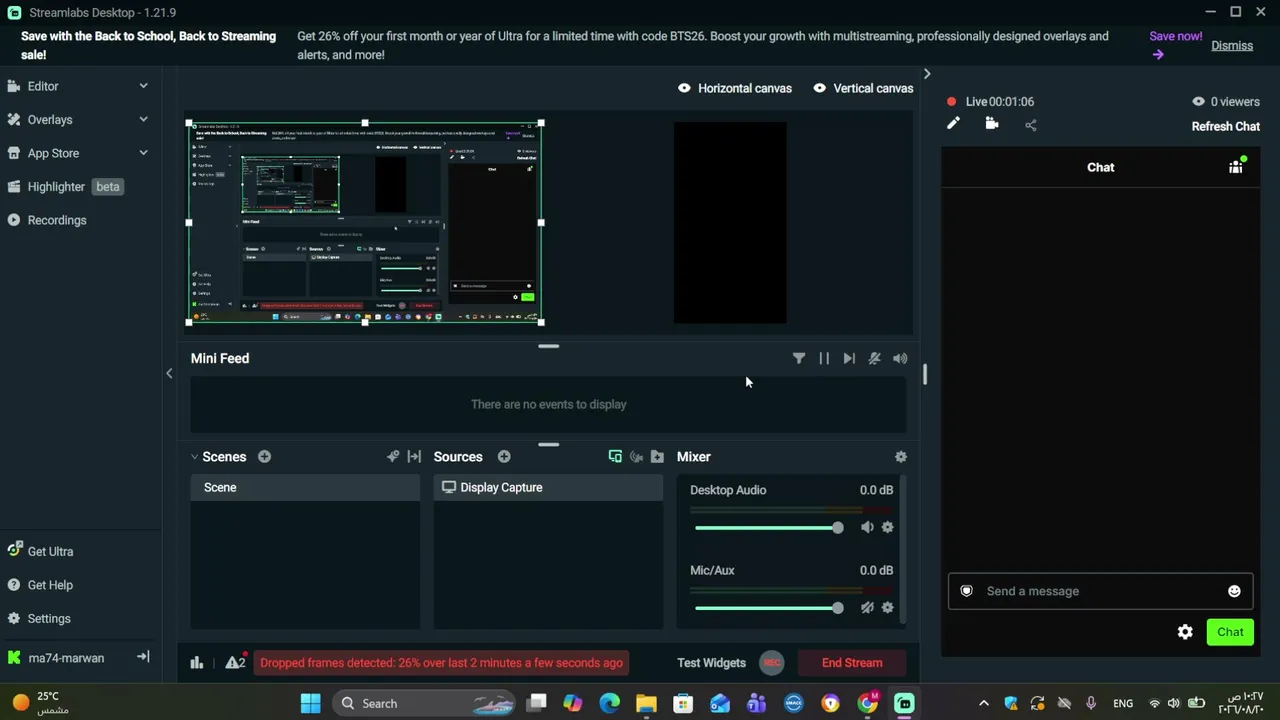
Task: Open performance stats bar chart icon
Action: click(x=197, y=662)
